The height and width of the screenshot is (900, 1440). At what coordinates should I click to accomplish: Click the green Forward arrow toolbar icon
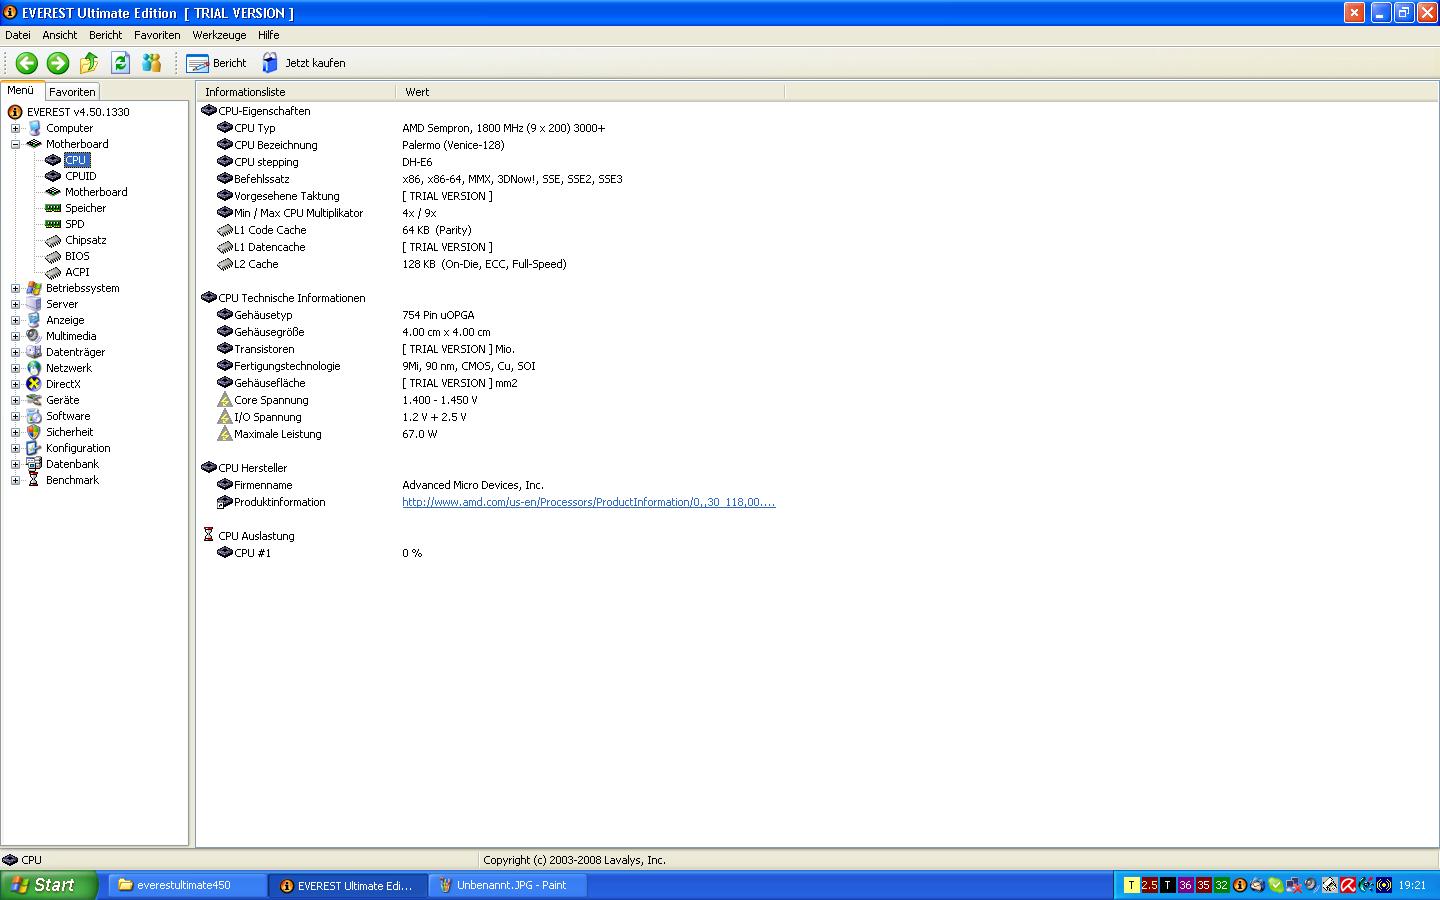(58, 63)
